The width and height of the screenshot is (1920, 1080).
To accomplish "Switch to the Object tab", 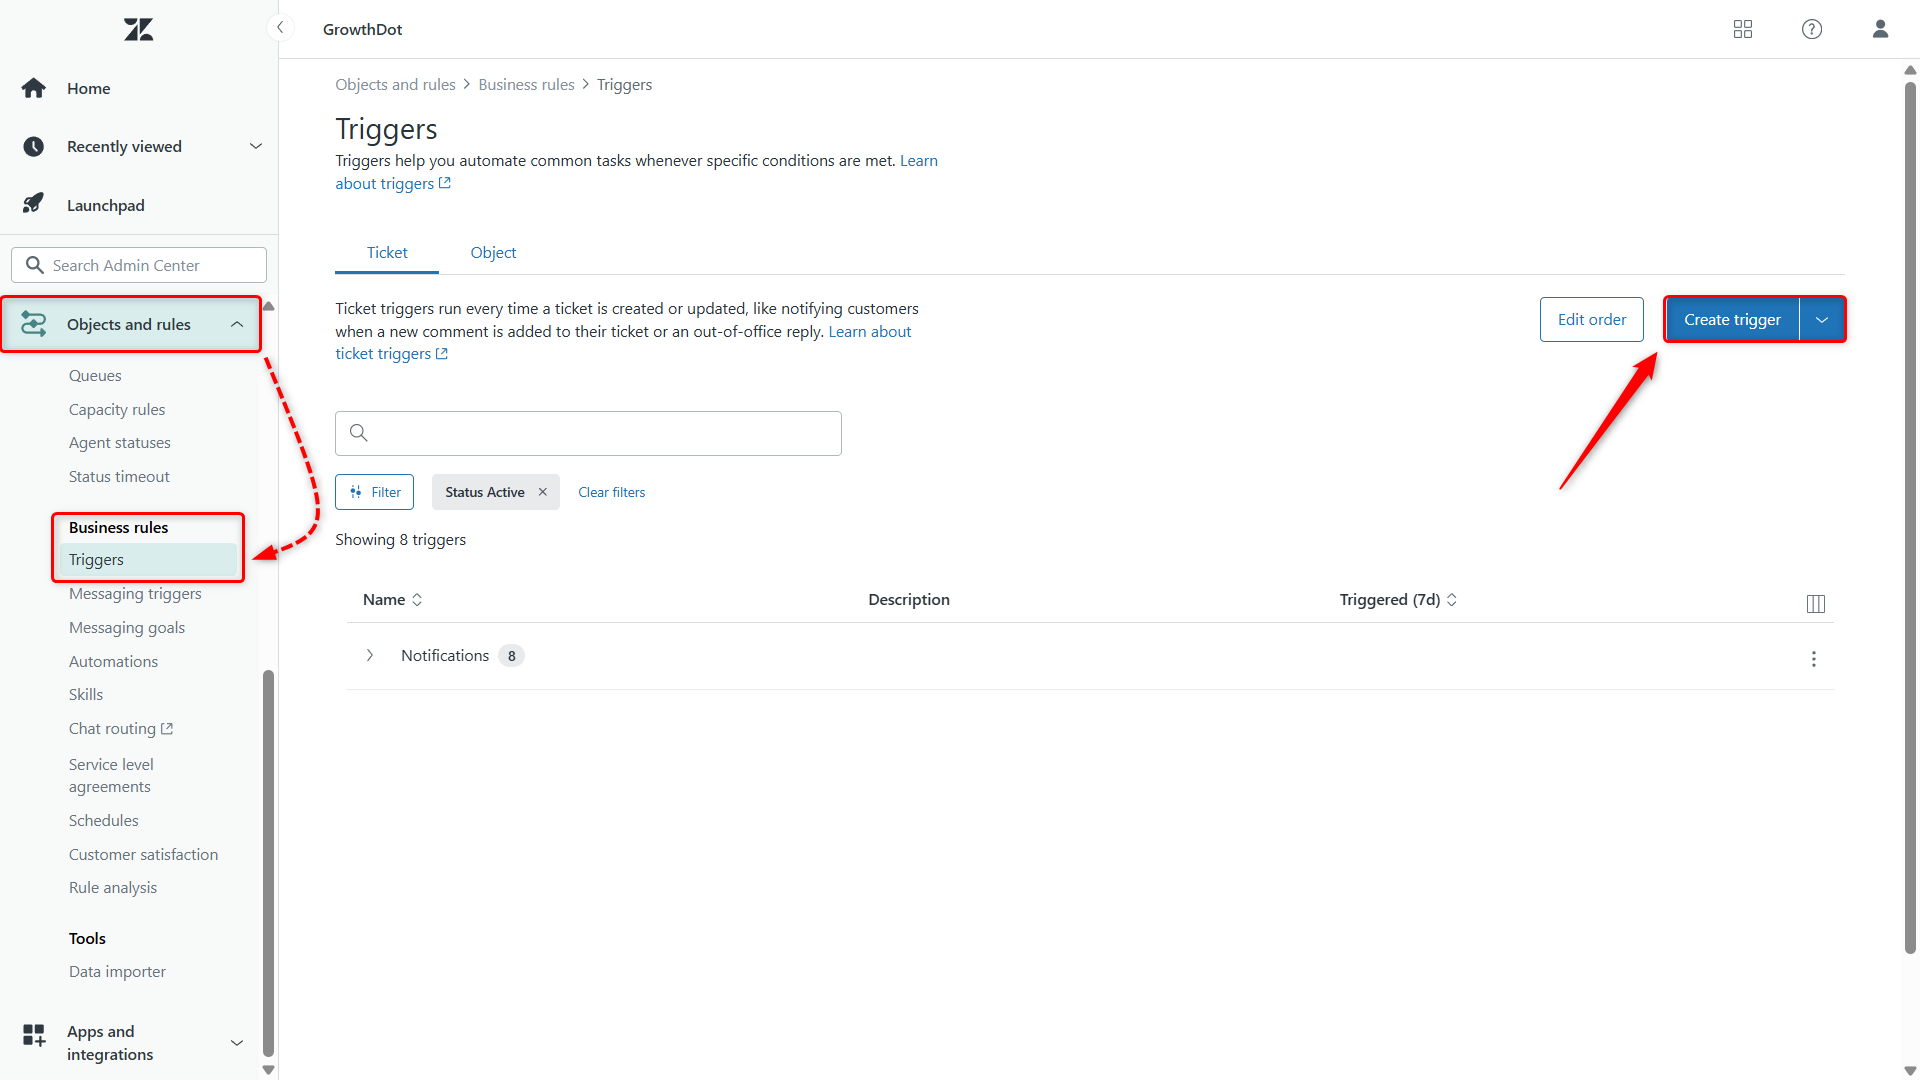I will pos(492,252).
